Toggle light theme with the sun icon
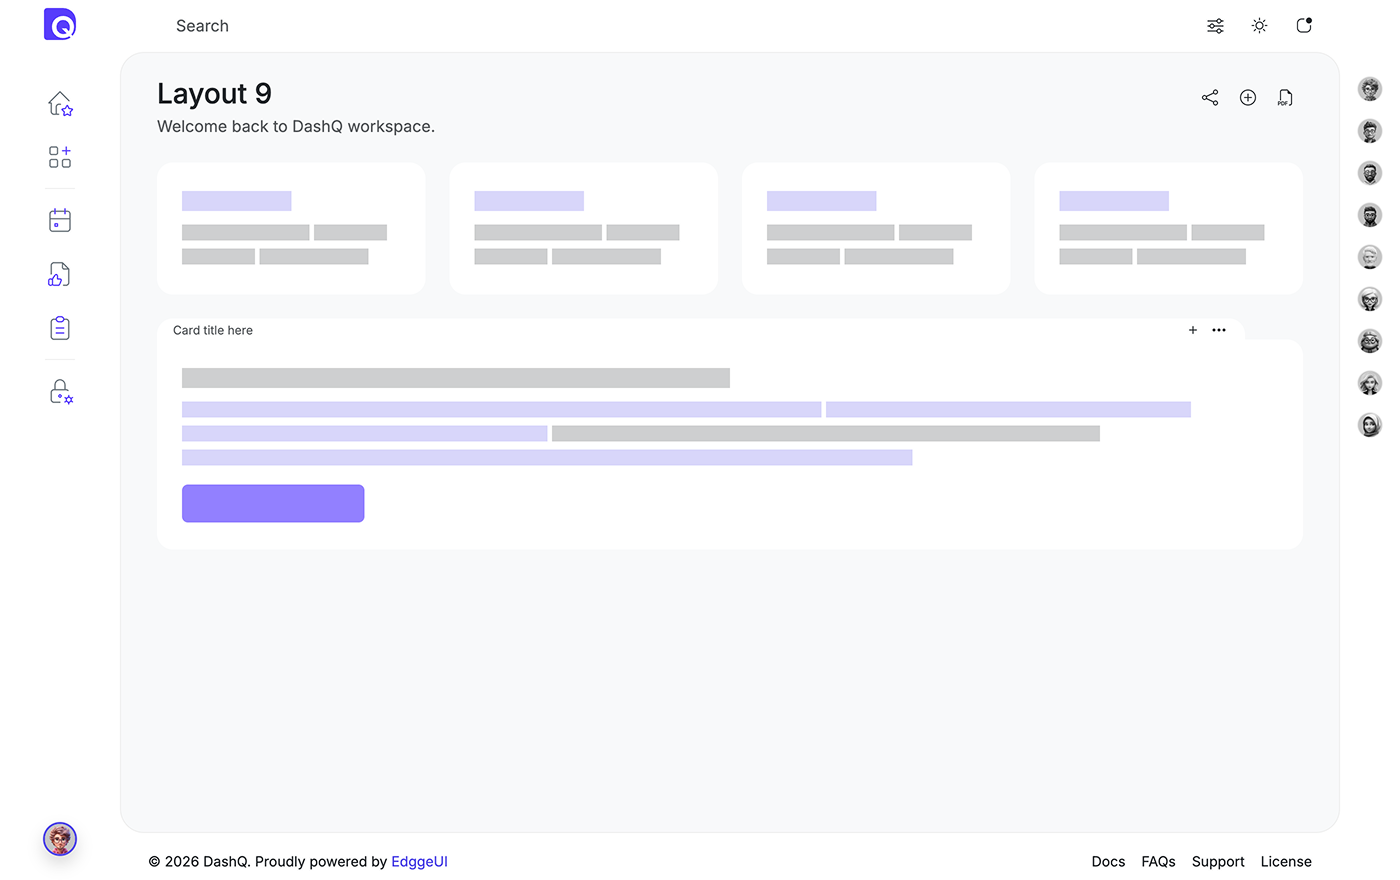Viewport: 1400px width, 880px height. [x=1259, y=25]
